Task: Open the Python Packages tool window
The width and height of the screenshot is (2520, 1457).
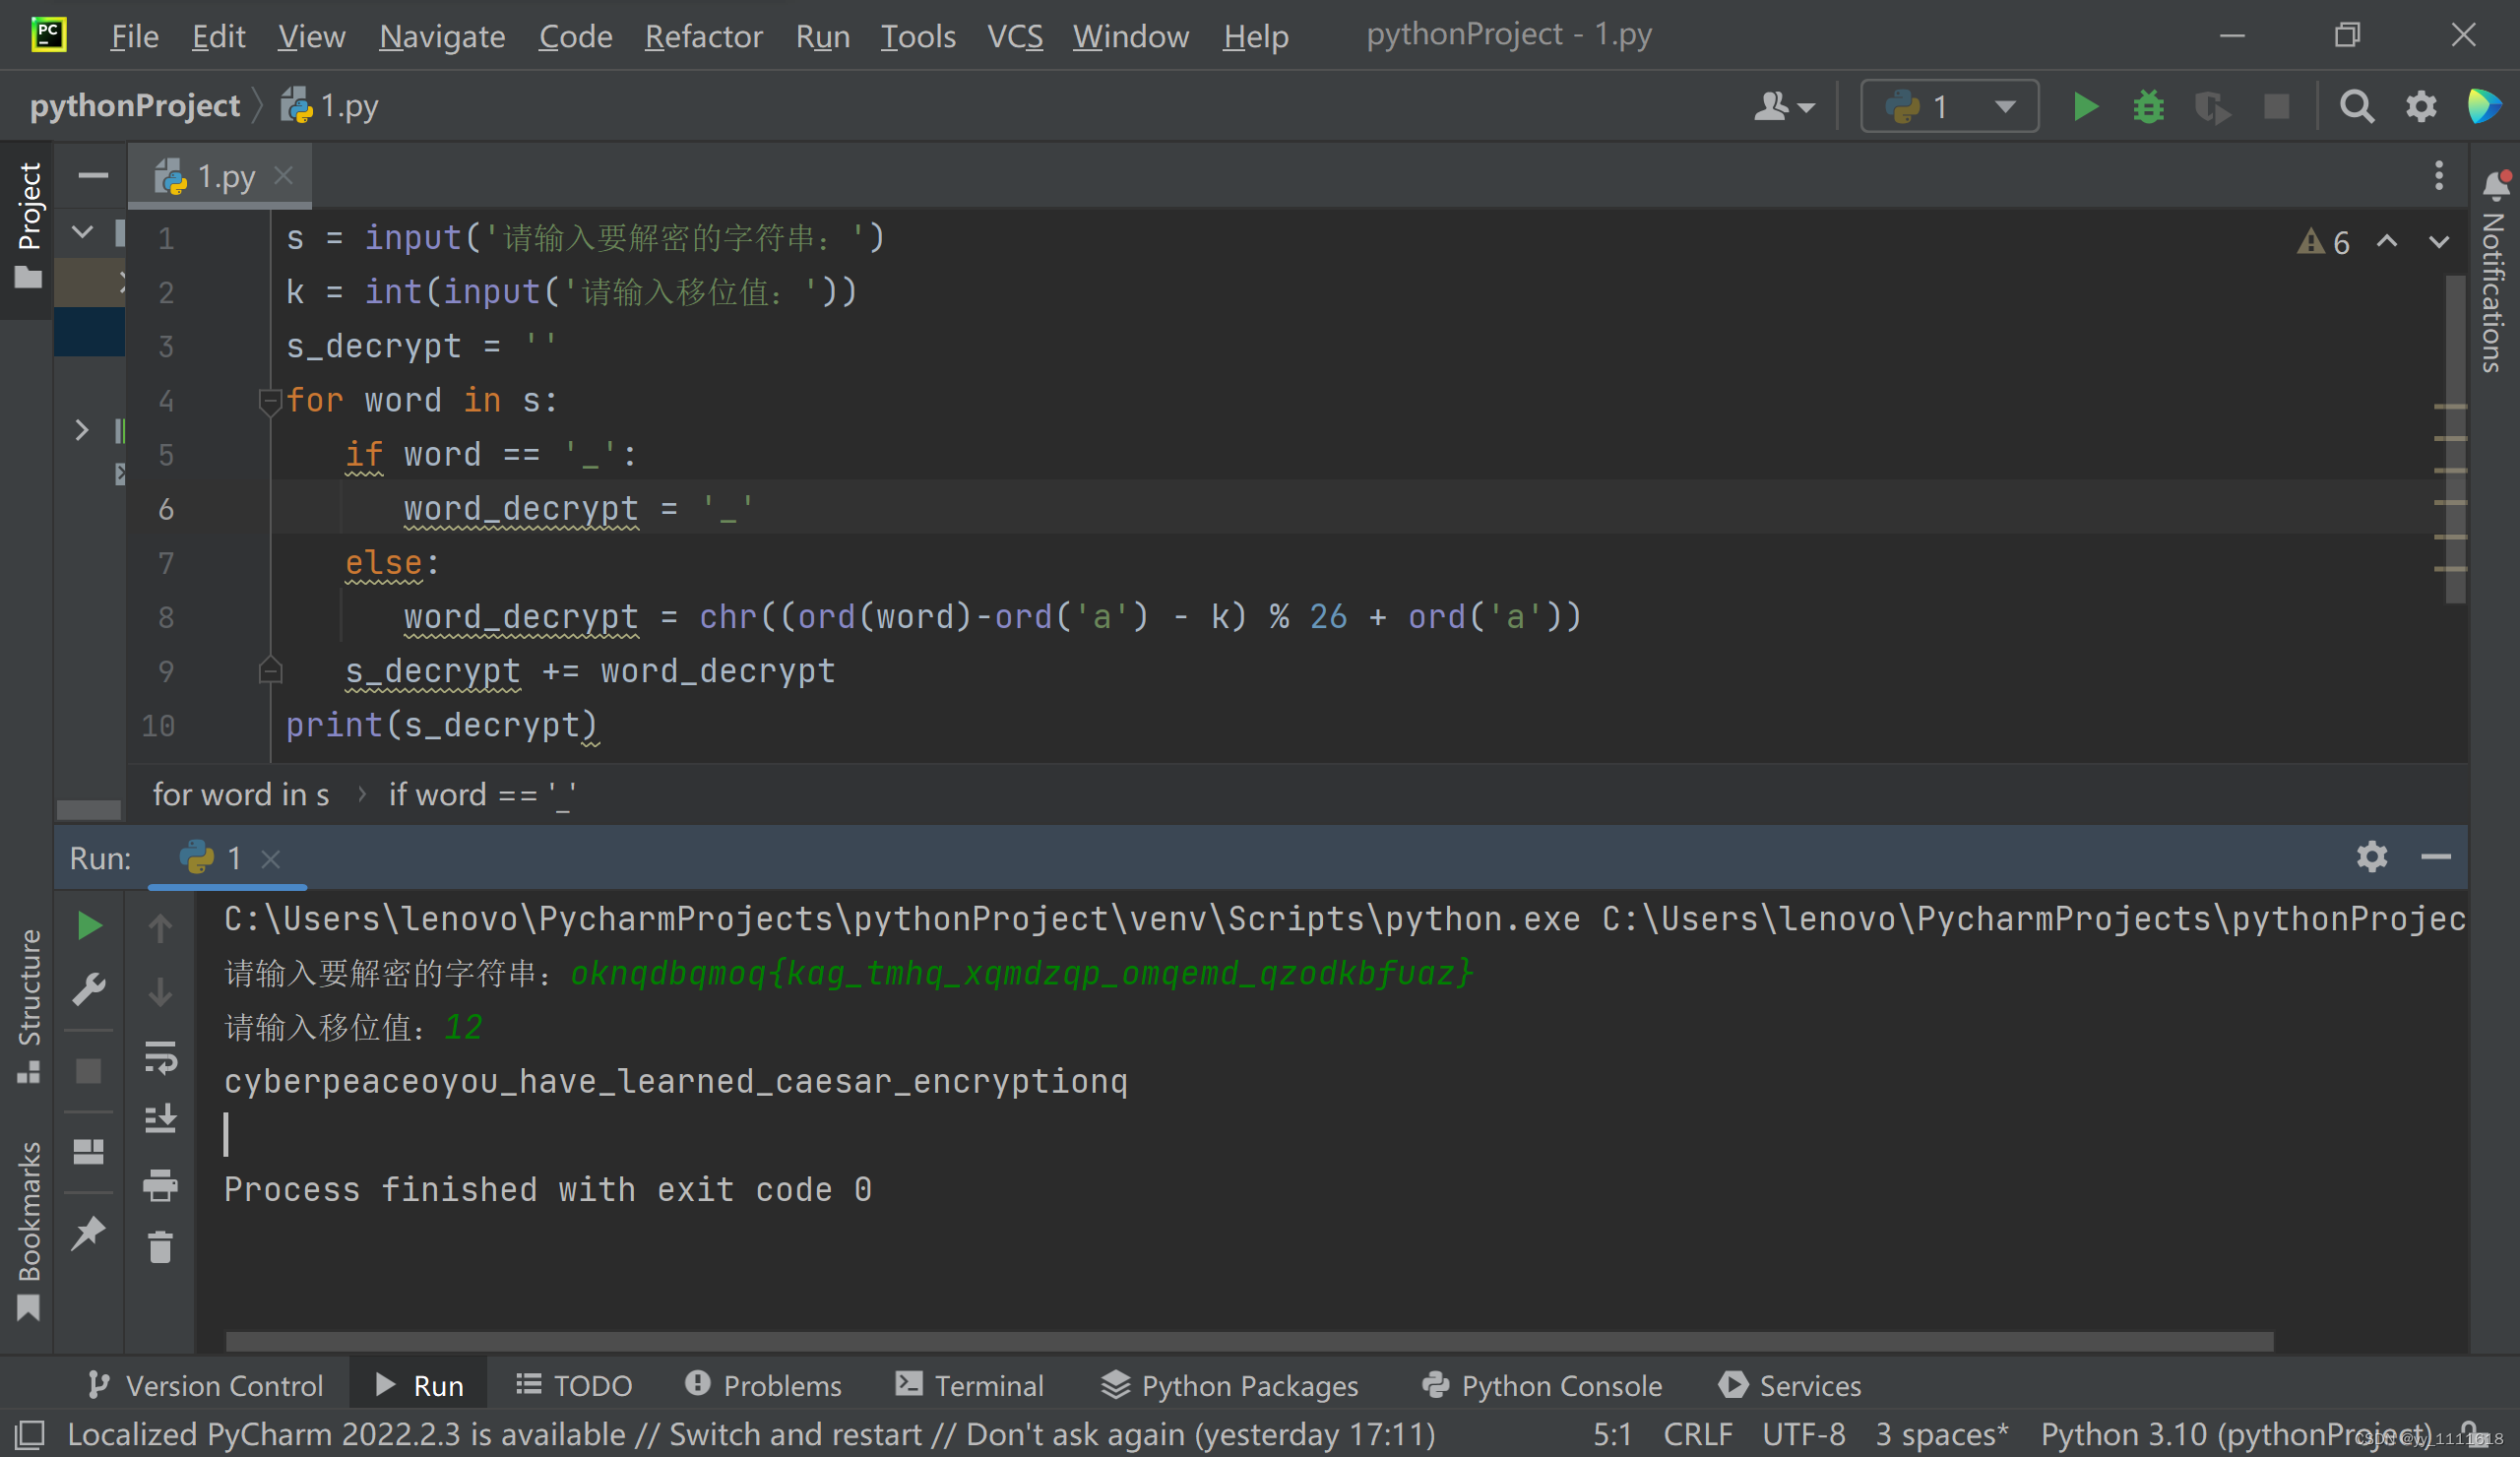Action: click(1229, 1385)
